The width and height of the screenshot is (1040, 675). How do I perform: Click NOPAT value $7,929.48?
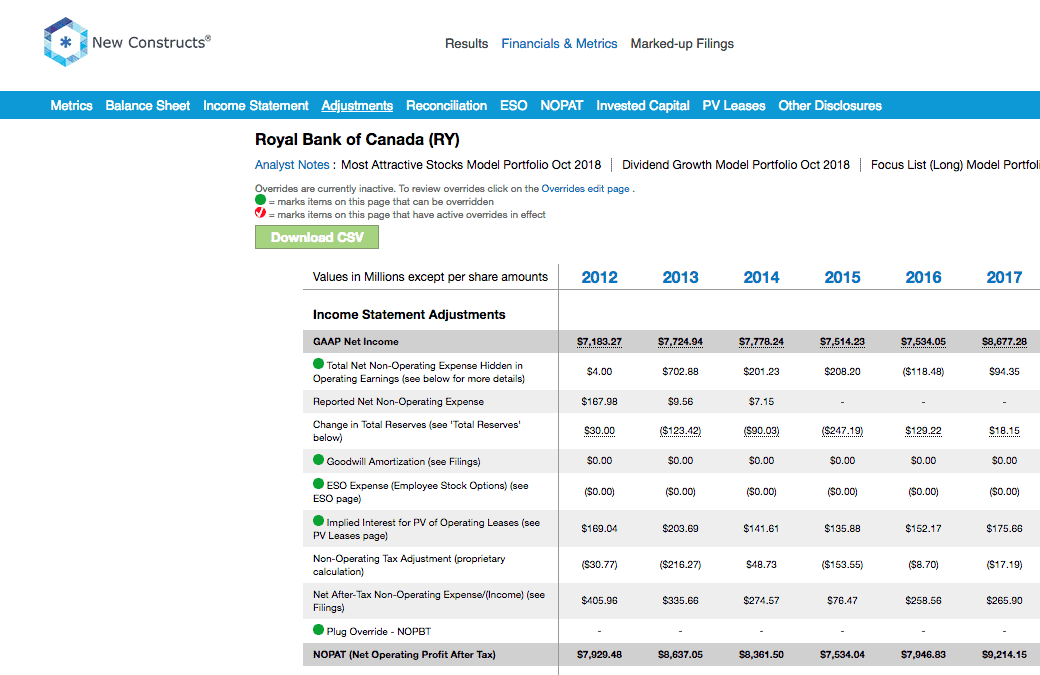coord(600,655)
